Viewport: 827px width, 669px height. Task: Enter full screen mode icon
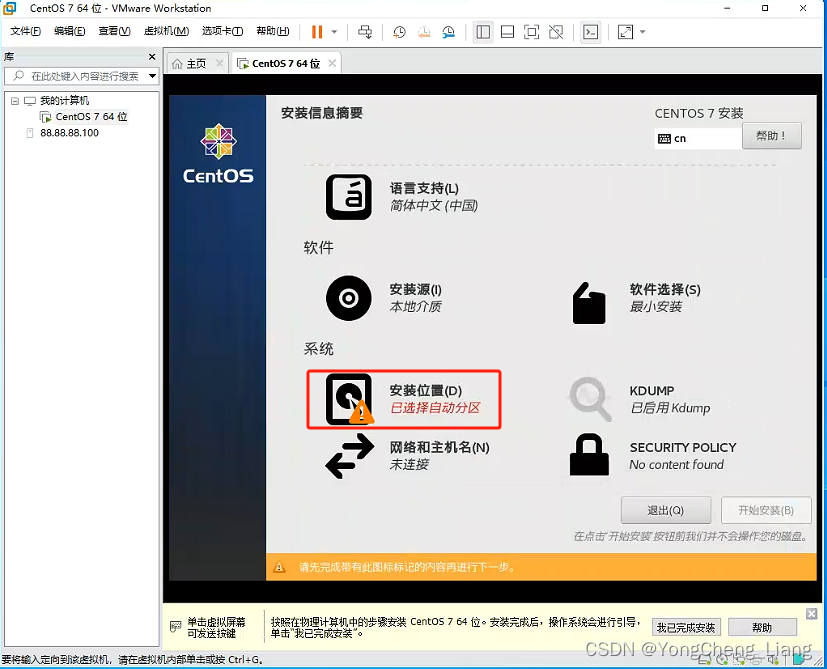point(532,32)
